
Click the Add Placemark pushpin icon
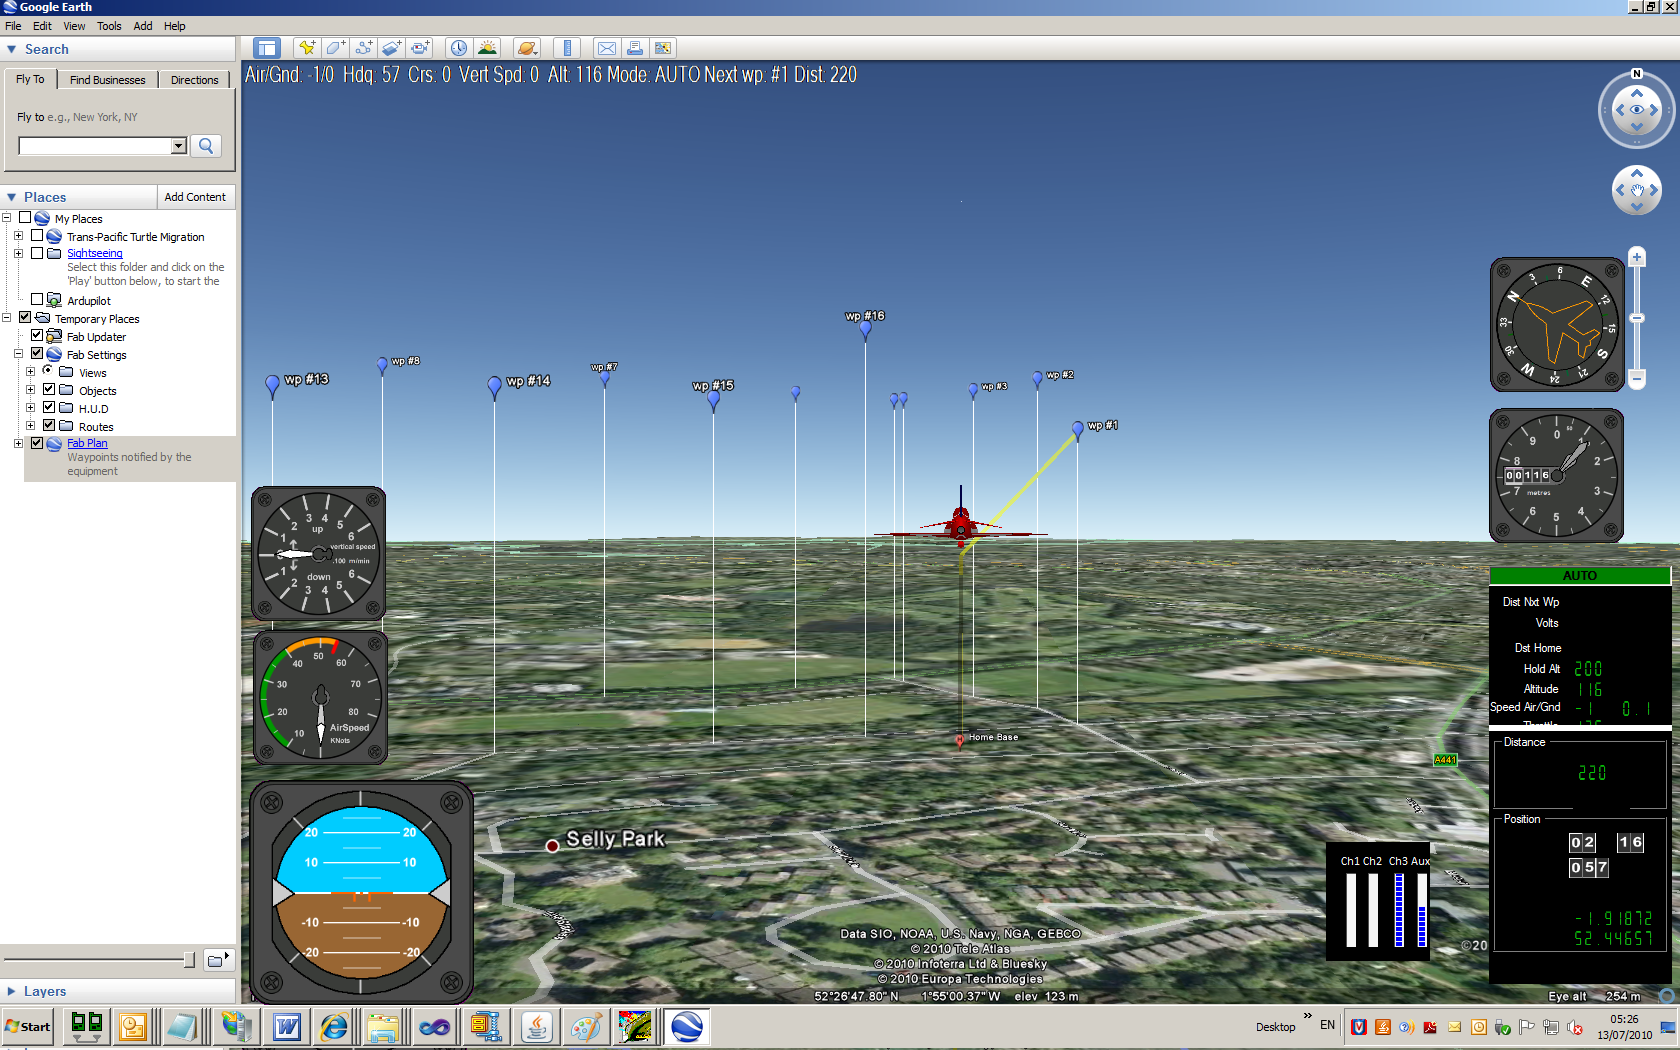pos(307,48)
